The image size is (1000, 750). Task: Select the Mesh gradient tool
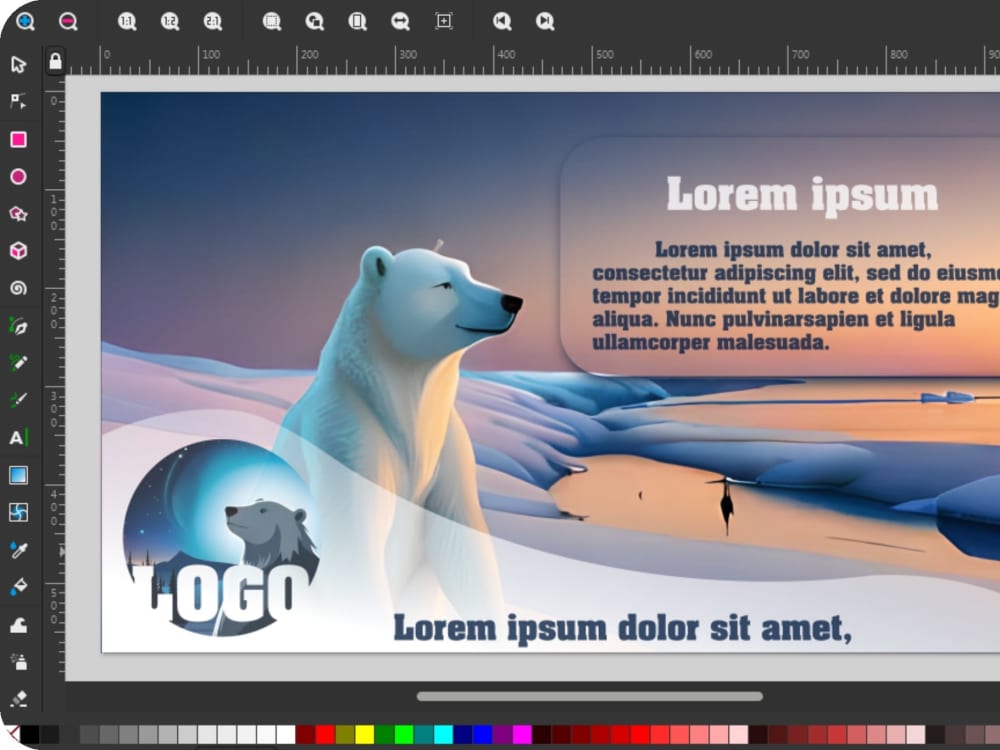pos(18,512)
